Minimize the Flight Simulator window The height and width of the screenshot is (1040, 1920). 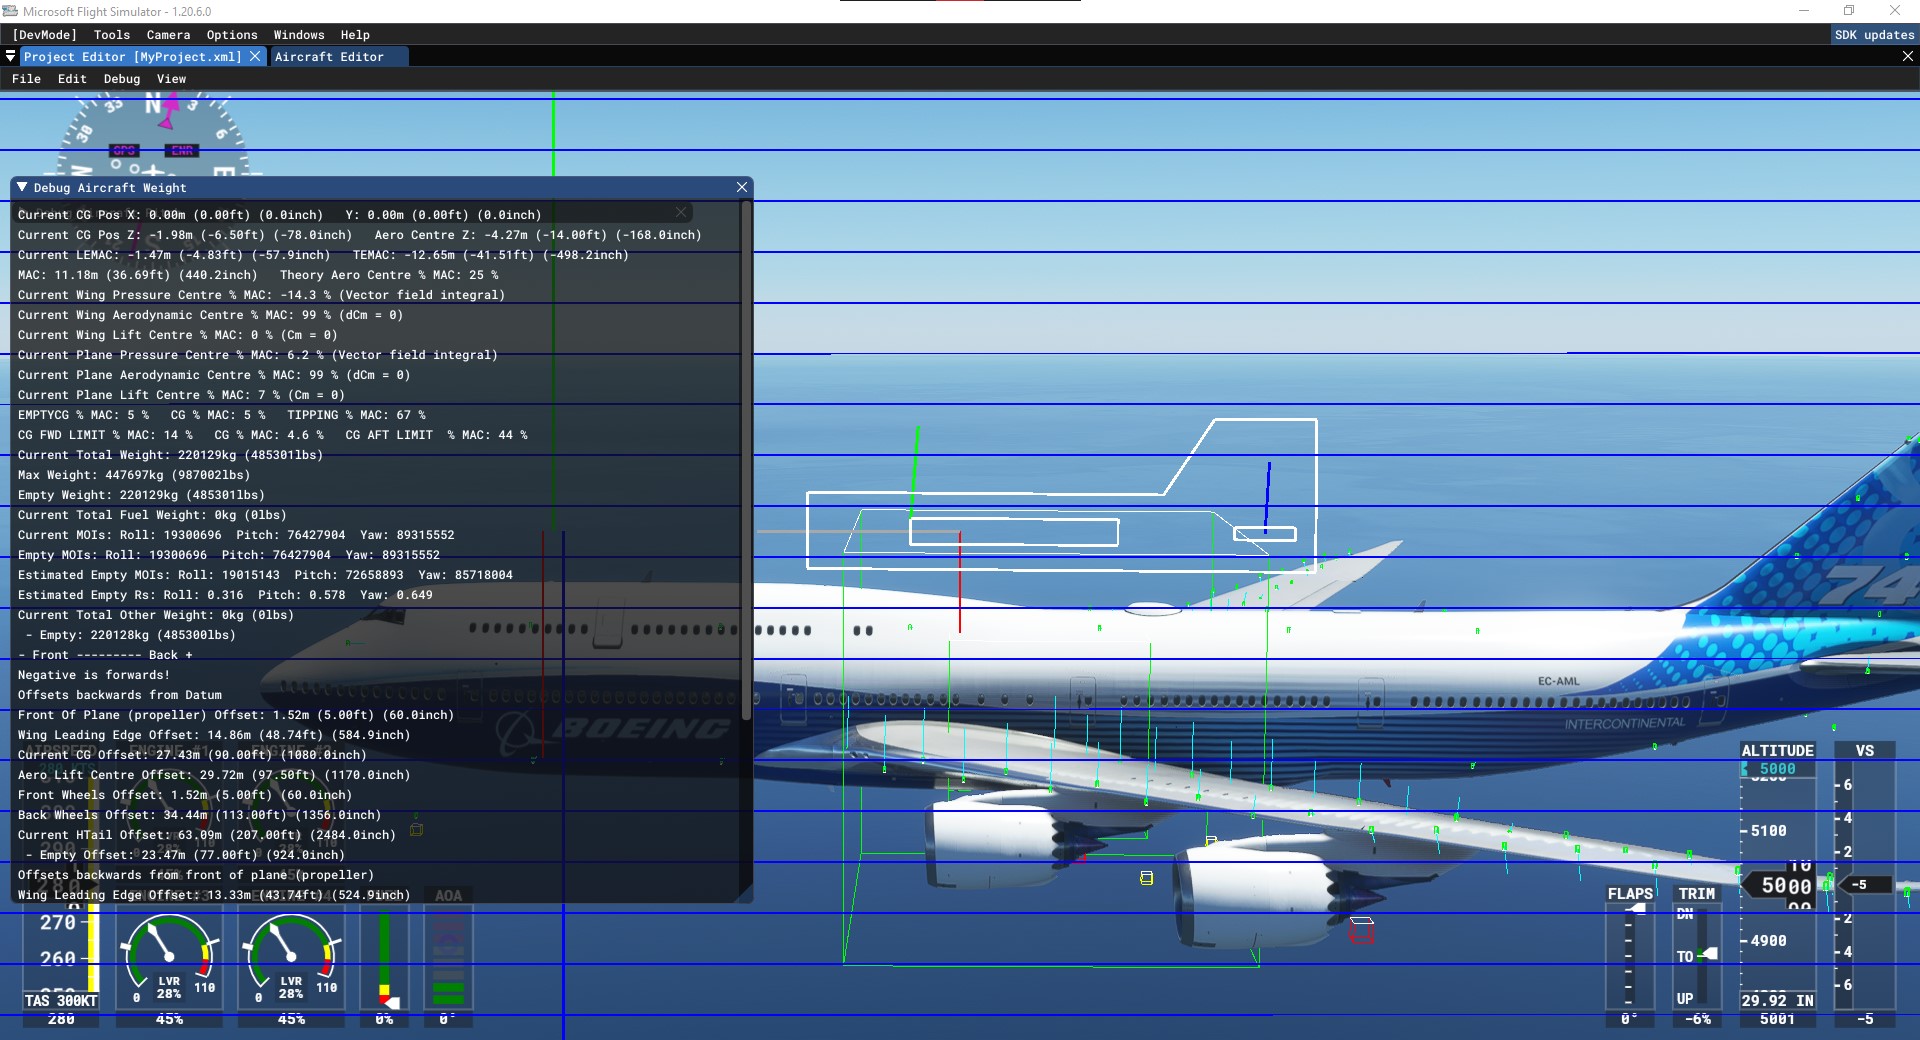pos(1804,11)
